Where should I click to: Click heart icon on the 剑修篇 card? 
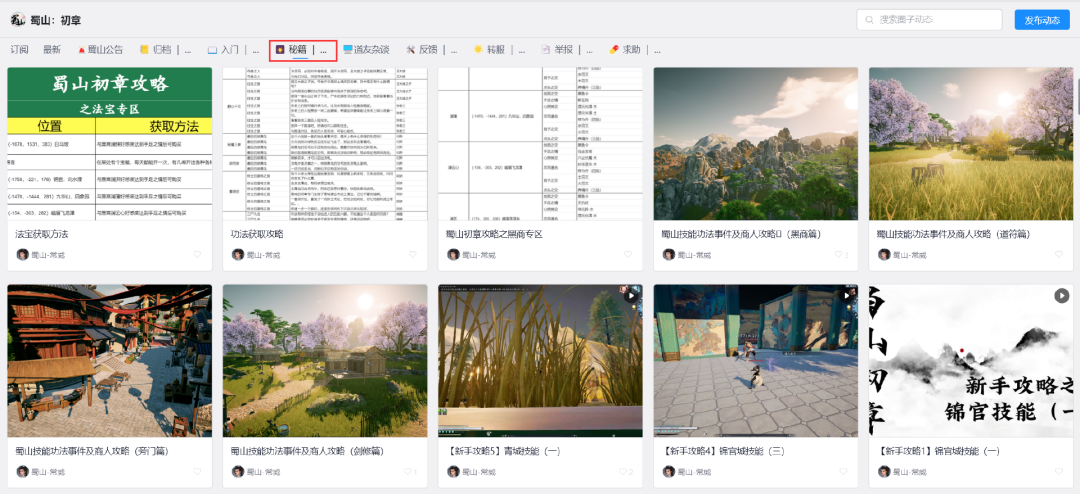[x=407, y=472]
